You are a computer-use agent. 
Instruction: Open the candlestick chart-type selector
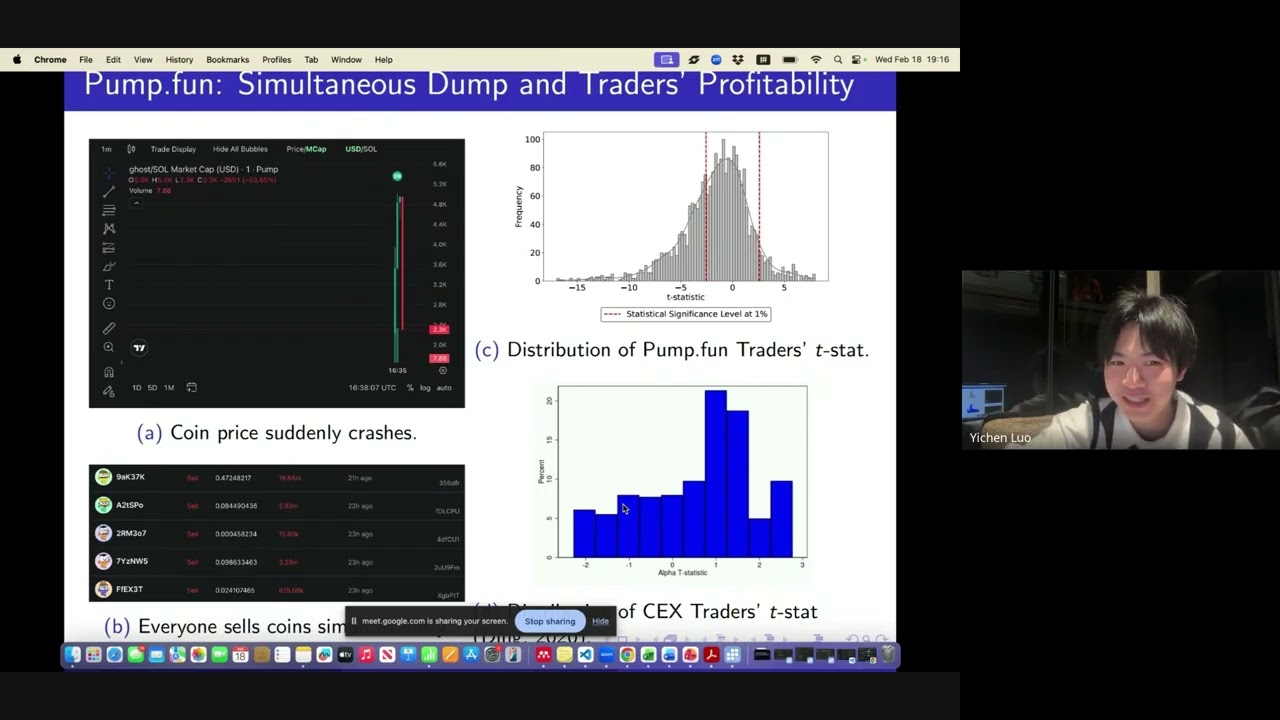pyautogui.click(x=131, y=149)
